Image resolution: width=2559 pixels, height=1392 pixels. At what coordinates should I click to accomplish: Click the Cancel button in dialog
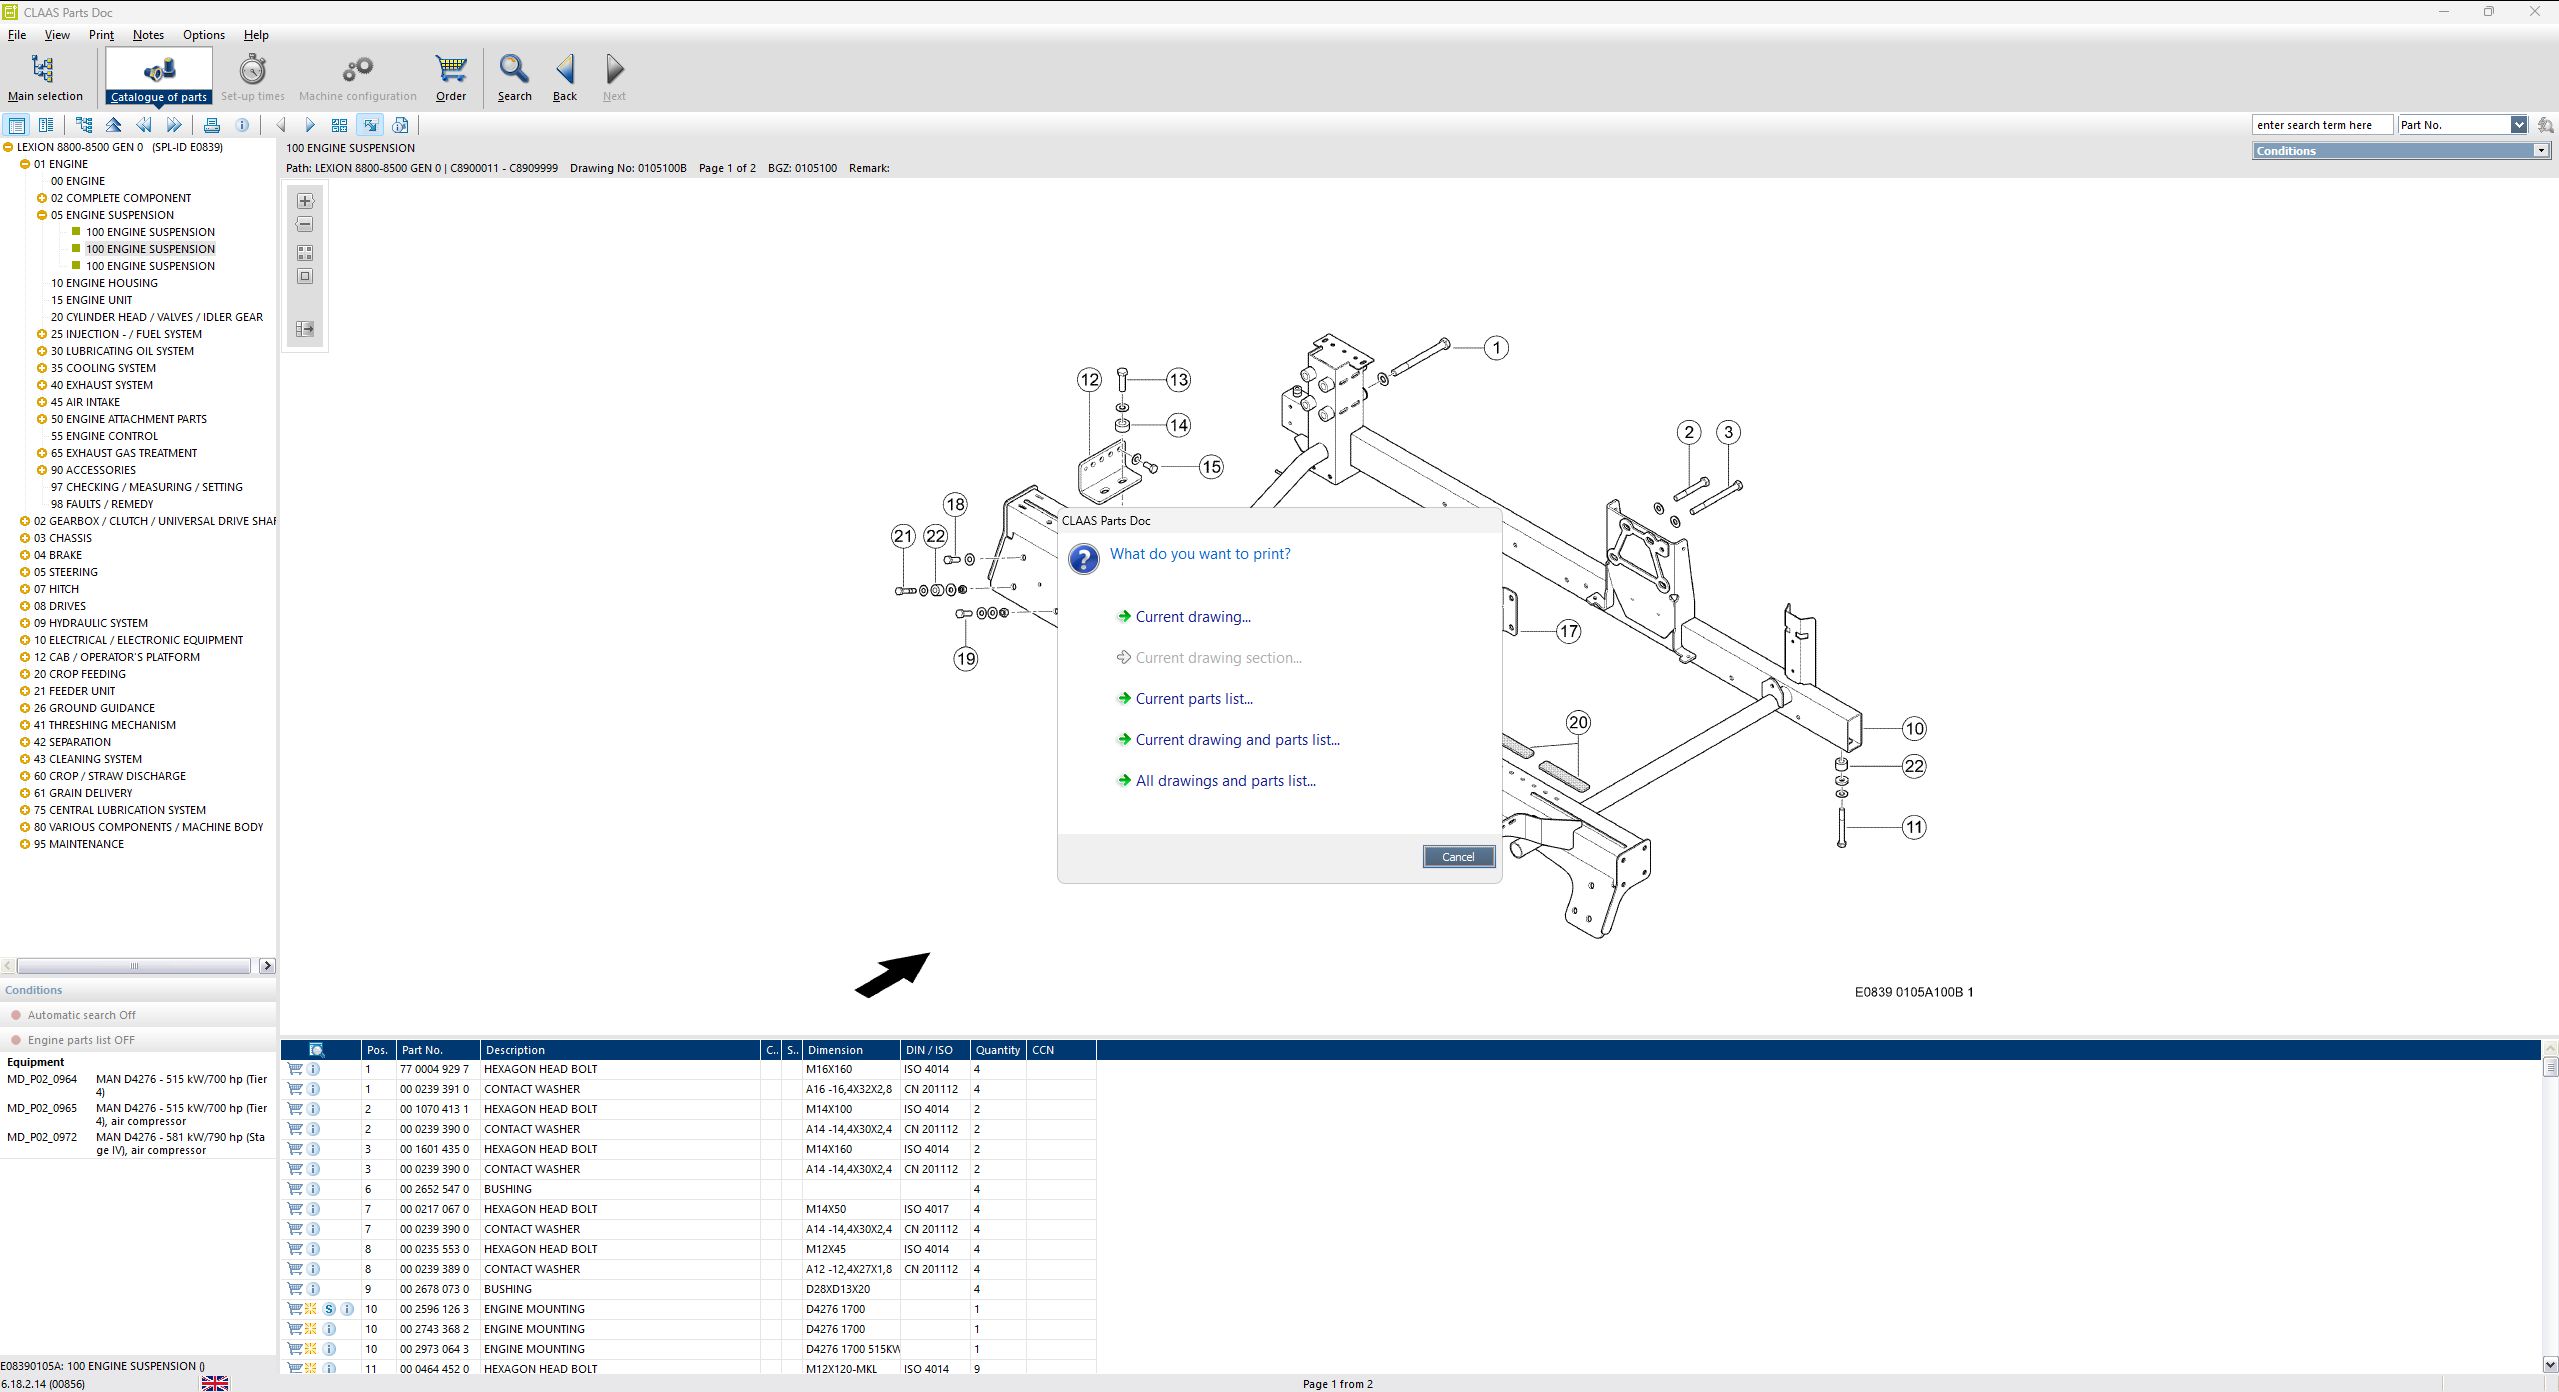[x=1457, y=857]
